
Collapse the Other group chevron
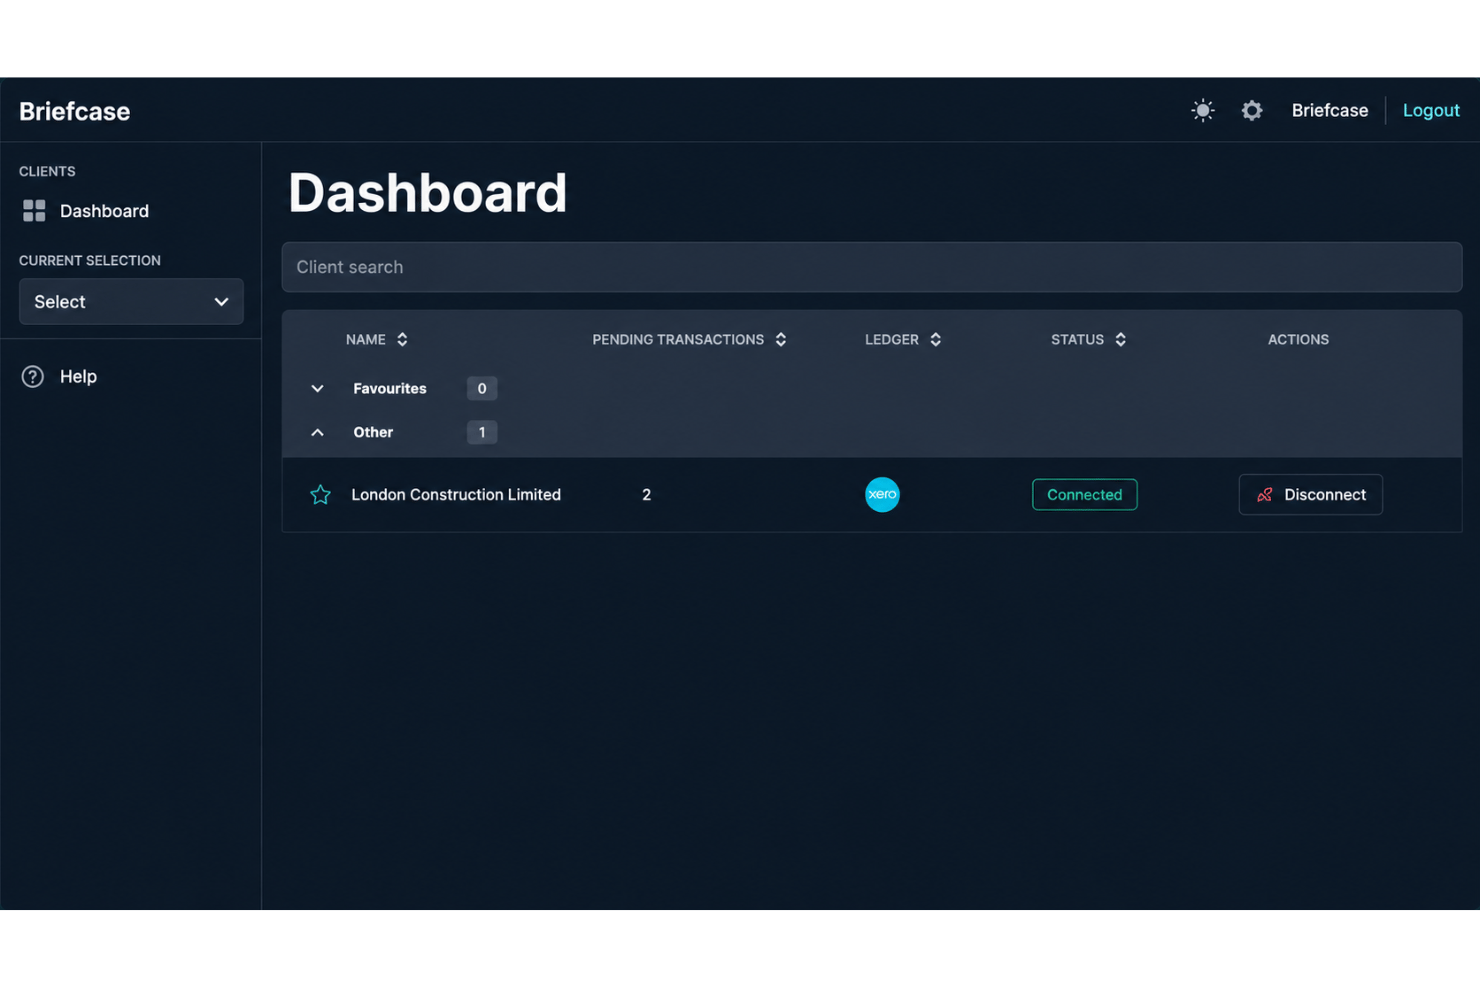coord(317,433)
